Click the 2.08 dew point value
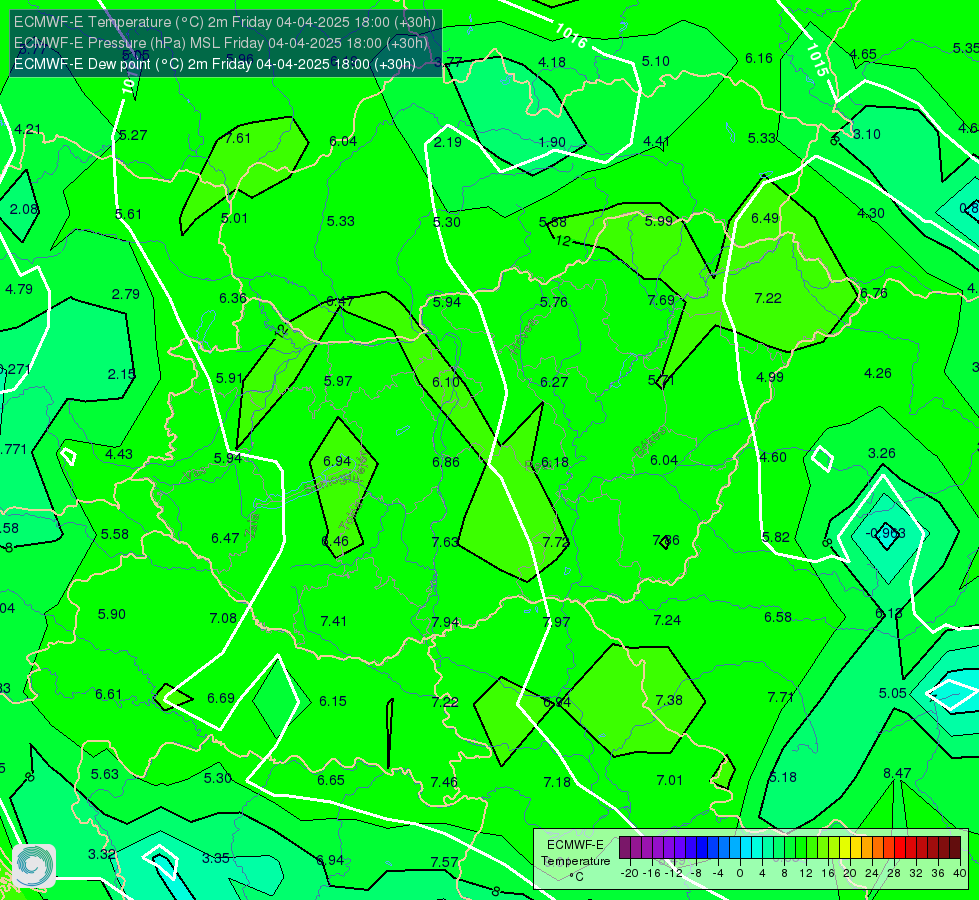Viewport: 979px width, 900px height. pos(24,209)
